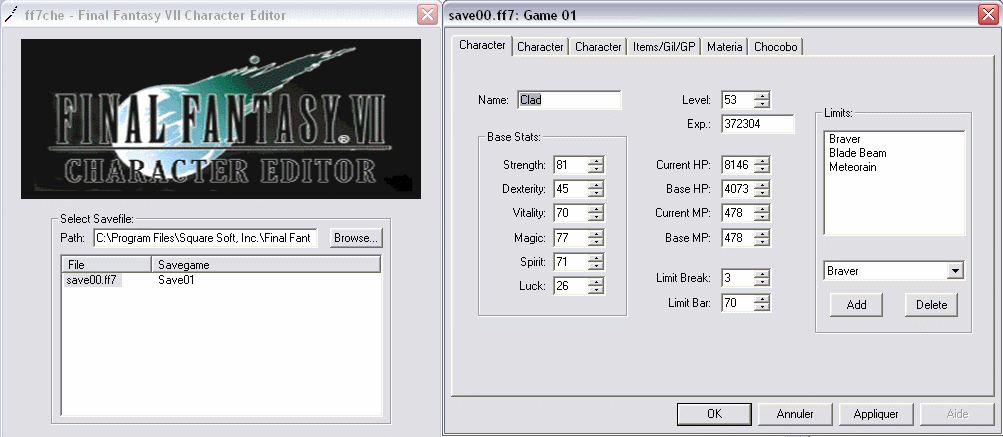Select Blade Beam in the Limits list

[x=858, y=153]
